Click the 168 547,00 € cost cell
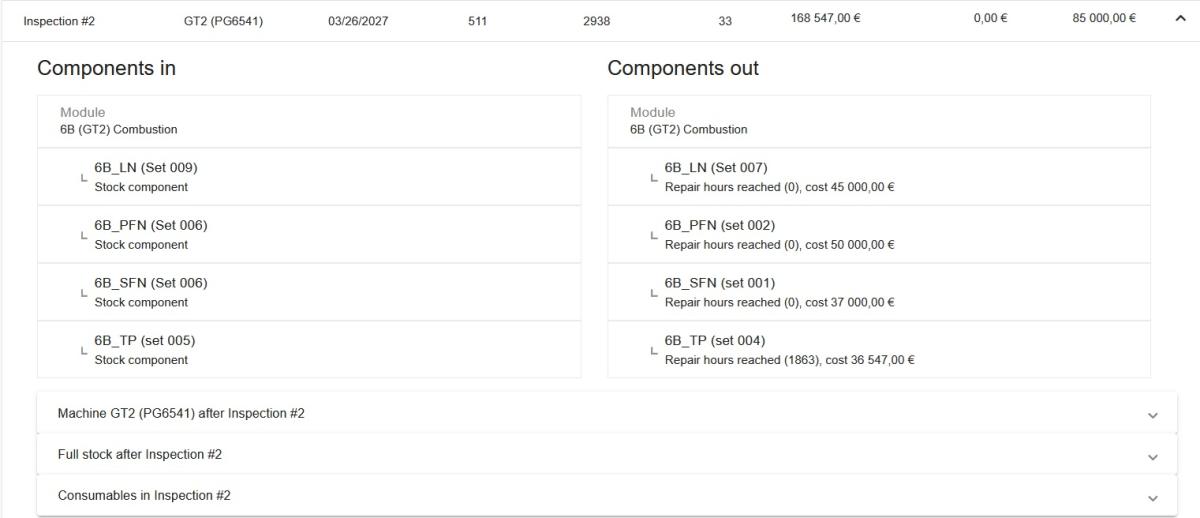This screenshot has height=518, width=1200. pyautogui.click(x=825, y=19)
